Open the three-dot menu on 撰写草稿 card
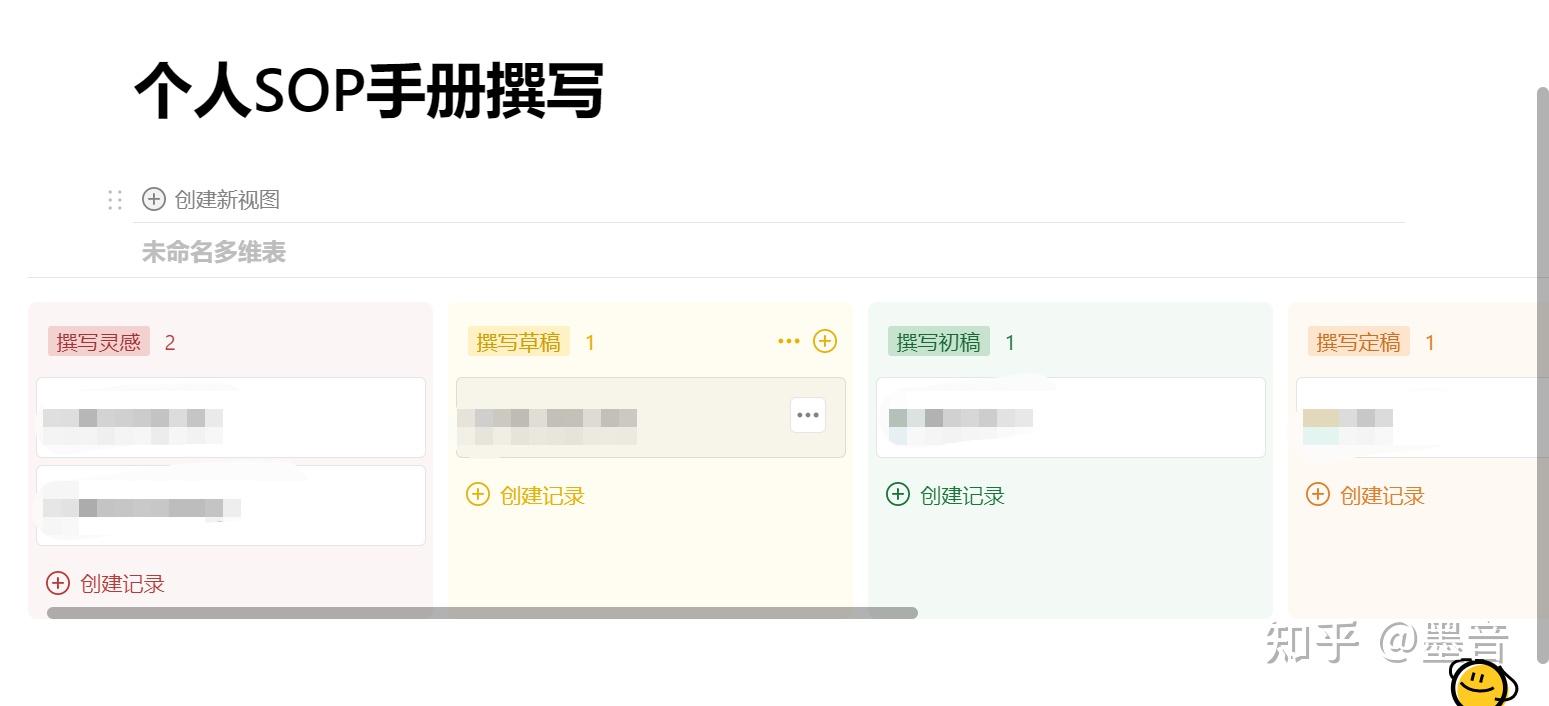This screenshot has height=706, width=1549. [808, 415]
